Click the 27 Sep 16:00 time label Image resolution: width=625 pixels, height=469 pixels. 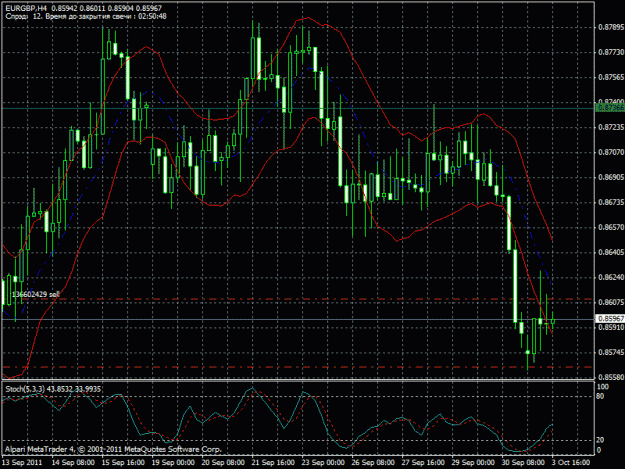click(423, 463)
